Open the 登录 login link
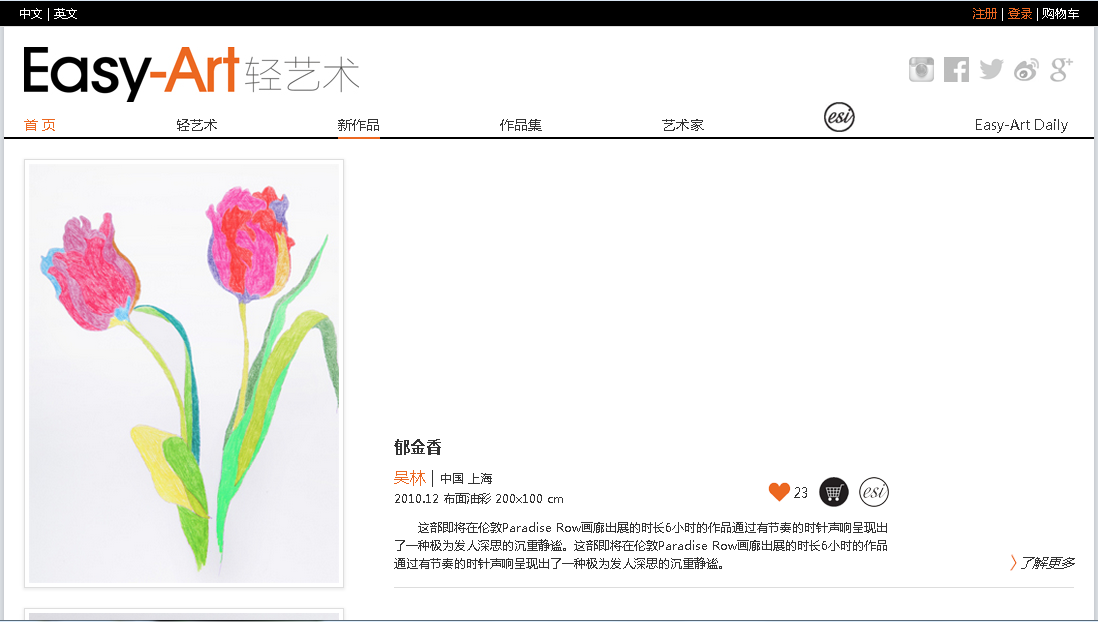The image size is (1098, 622). coord(1019,14)
